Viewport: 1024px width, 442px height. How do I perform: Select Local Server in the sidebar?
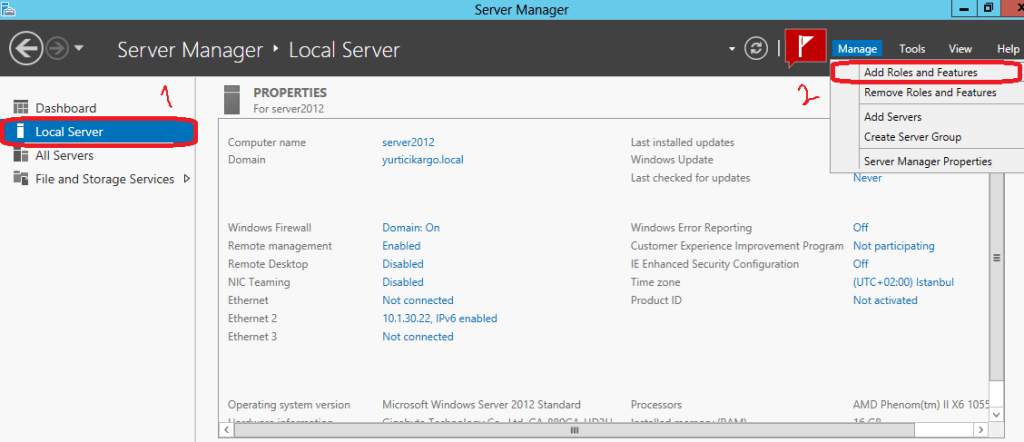pyautogui.click(x=69, y=131)
